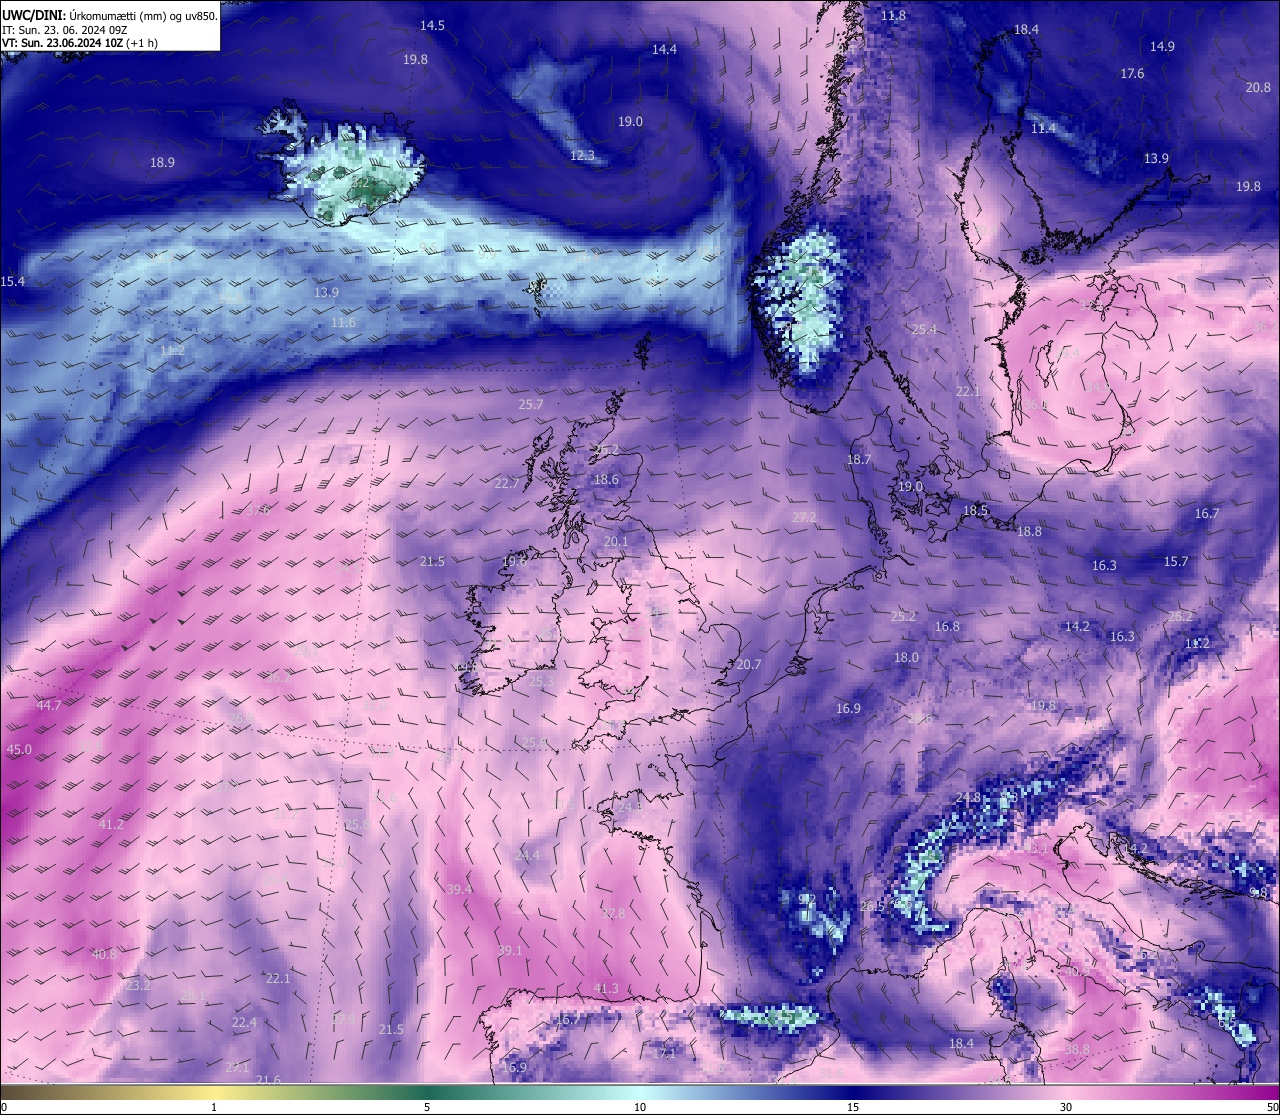The width and height of the screenshot is (1280, 1115).
Task: Click the 14.9 value label
Action: point(1162,47)
